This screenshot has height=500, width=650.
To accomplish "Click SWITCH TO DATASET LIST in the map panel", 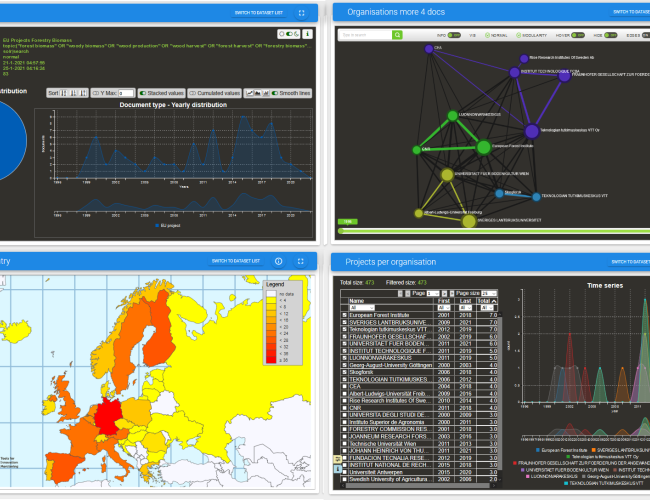I will 236,261.
